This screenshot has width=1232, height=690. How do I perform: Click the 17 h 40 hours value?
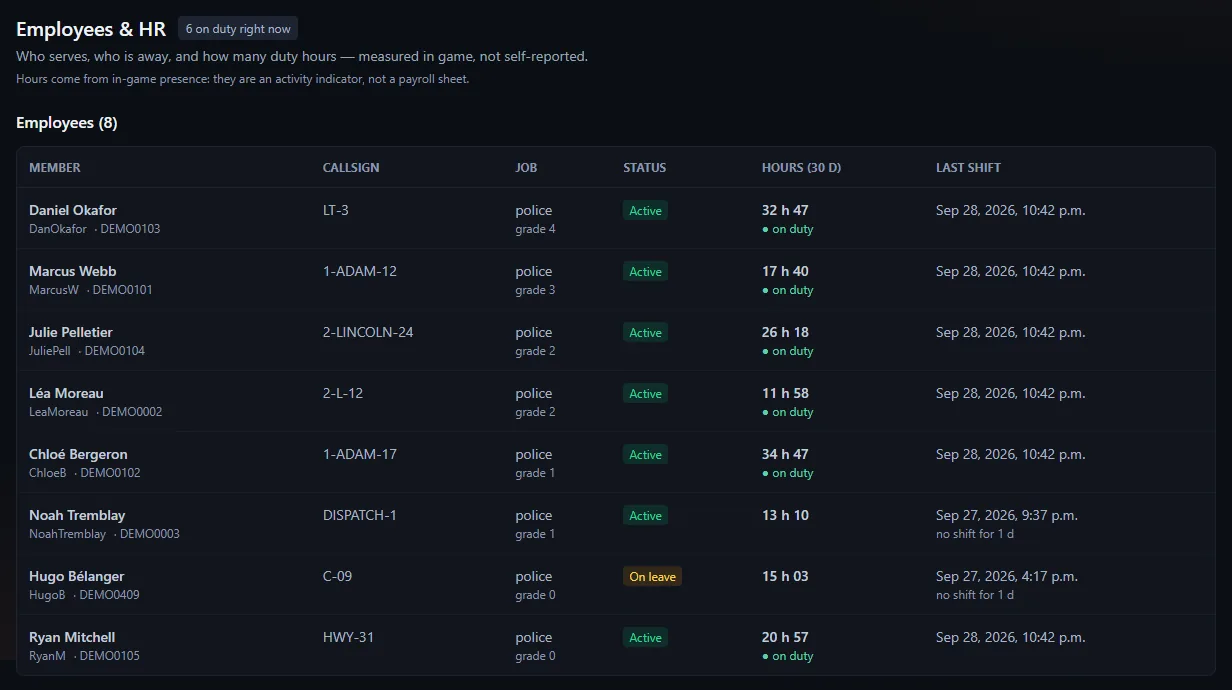[785, 271]
